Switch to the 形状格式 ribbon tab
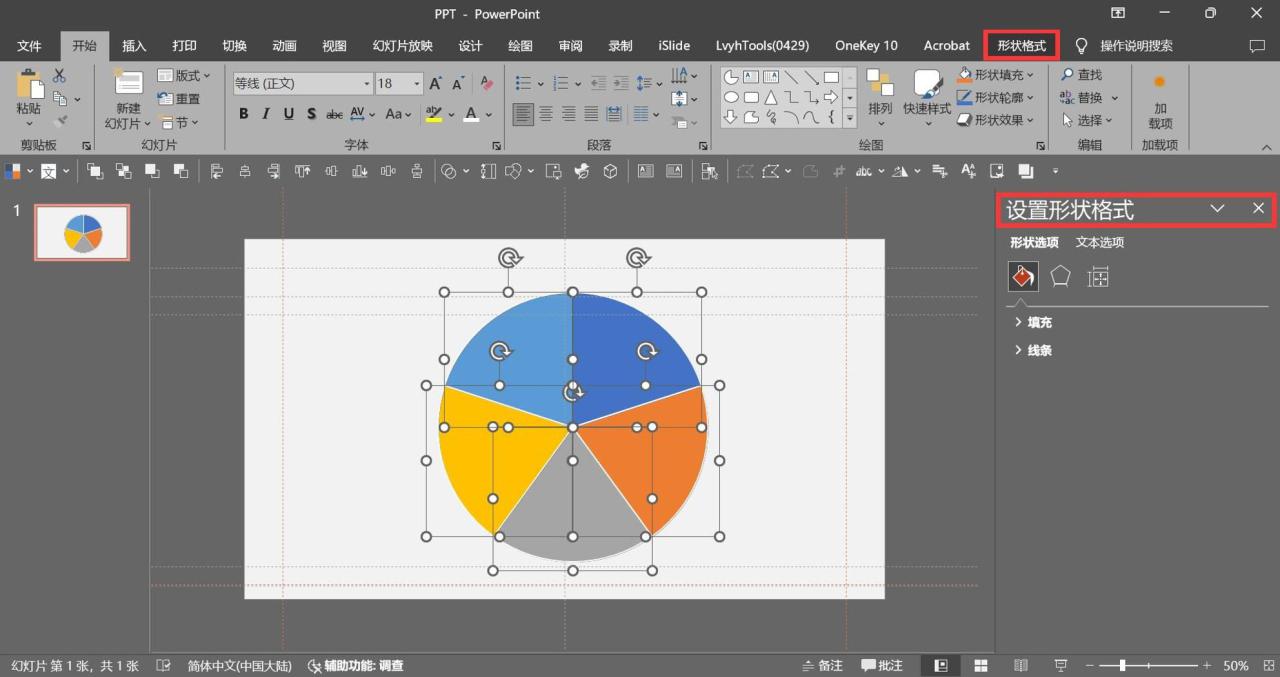1280x677 pixels. [x=1021, y=46]
